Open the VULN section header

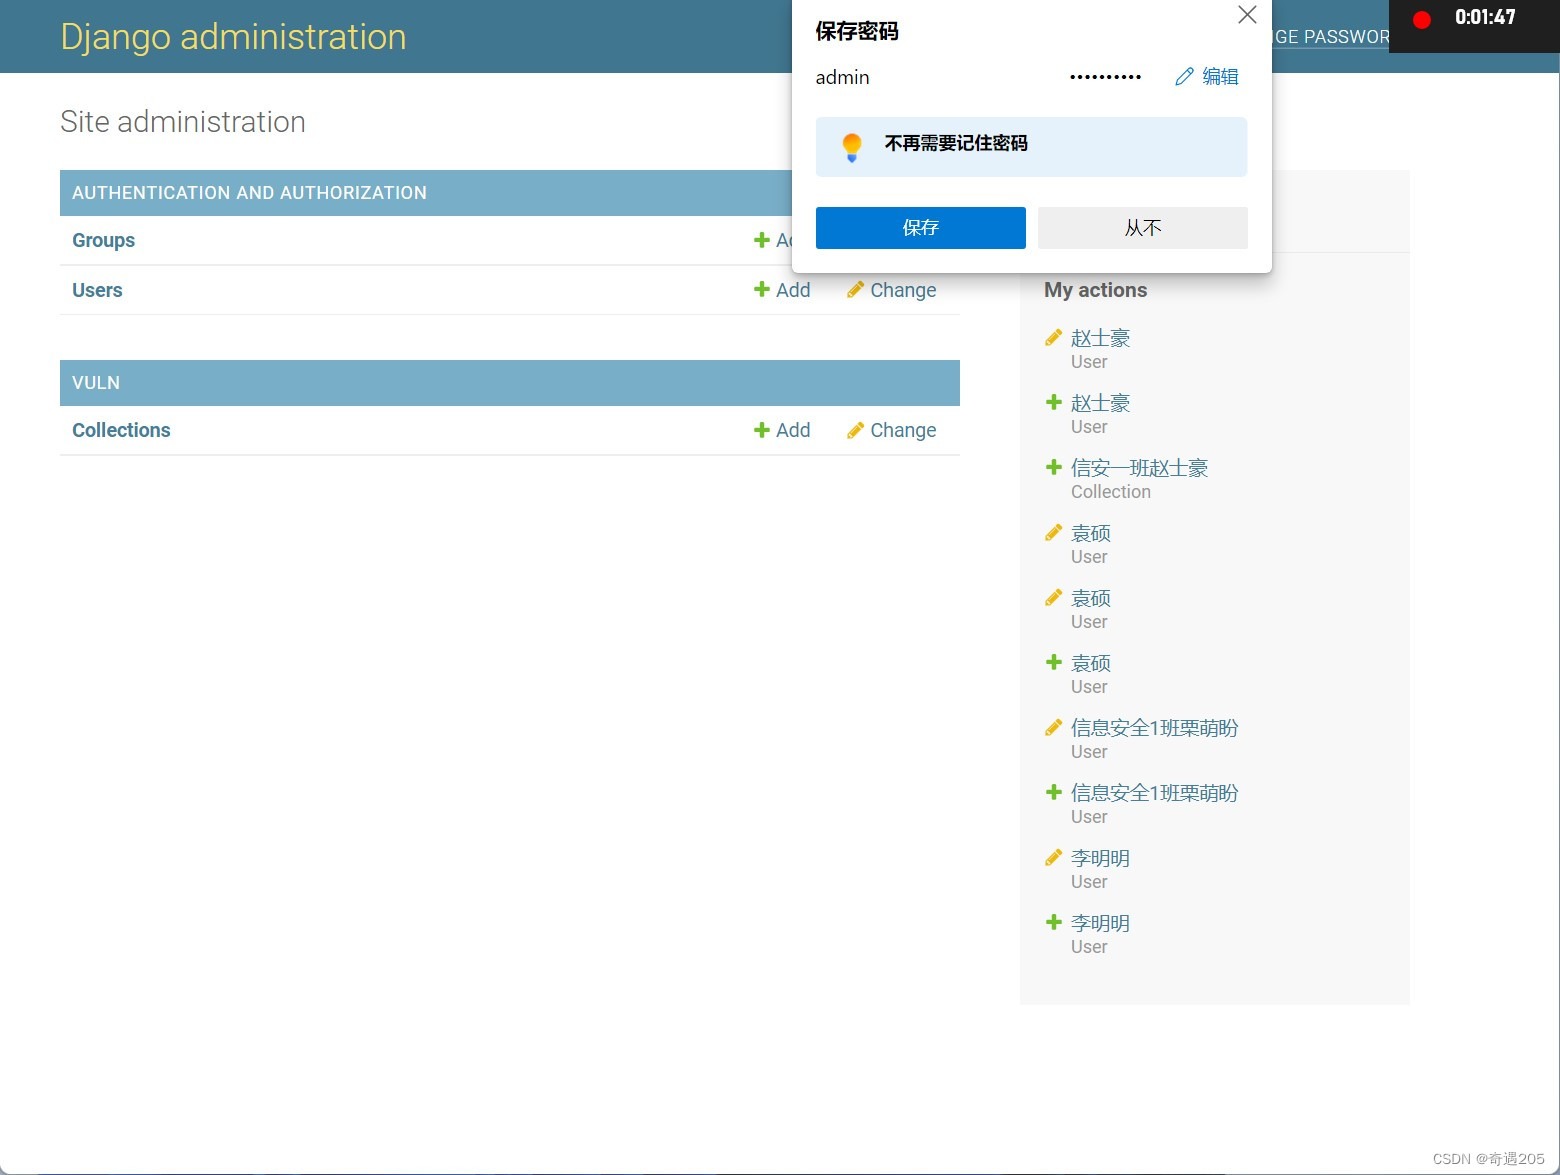tap(96, 383)
